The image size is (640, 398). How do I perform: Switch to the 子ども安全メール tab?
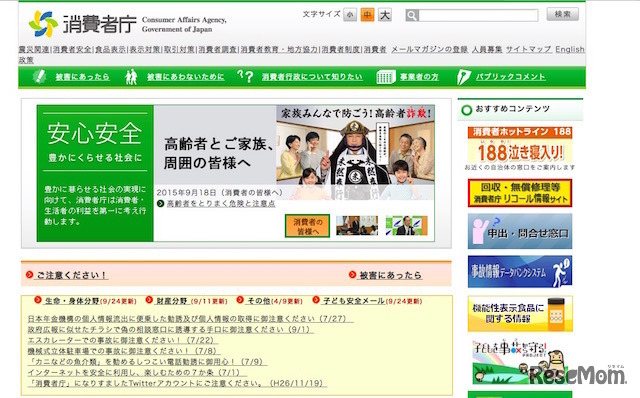pos(353,301)
